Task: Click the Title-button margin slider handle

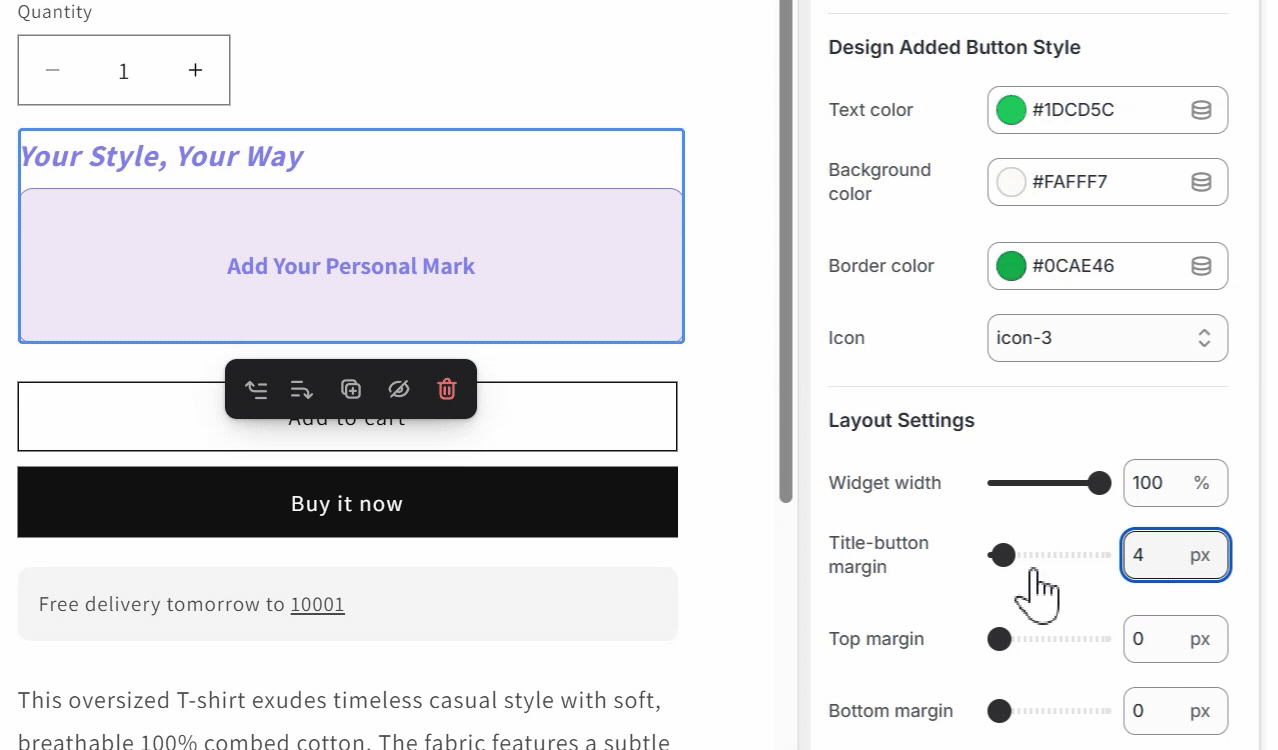Action: pos(1003,555)
